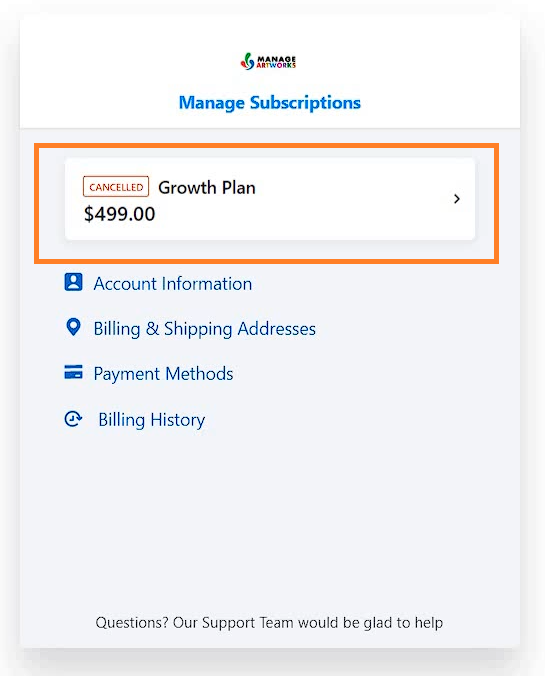This screenshot has height=686, width=545.
Task: View the Billing History page
Action: tap(152, 420)
